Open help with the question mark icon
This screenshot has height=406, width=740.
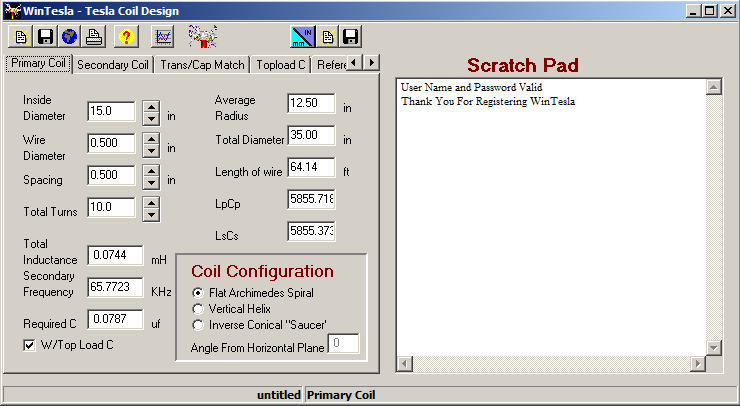pyautogui.click(x=126, y=36)
